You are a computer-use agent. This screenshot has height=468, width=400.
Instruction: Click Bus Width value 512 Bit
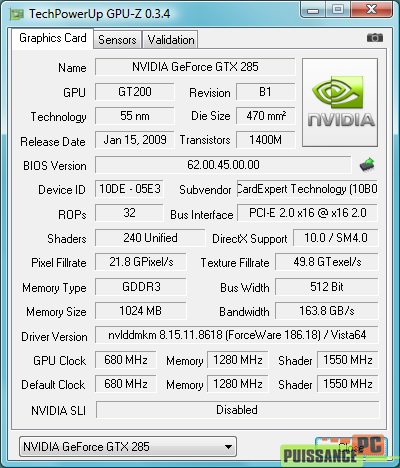pos(327,287)
